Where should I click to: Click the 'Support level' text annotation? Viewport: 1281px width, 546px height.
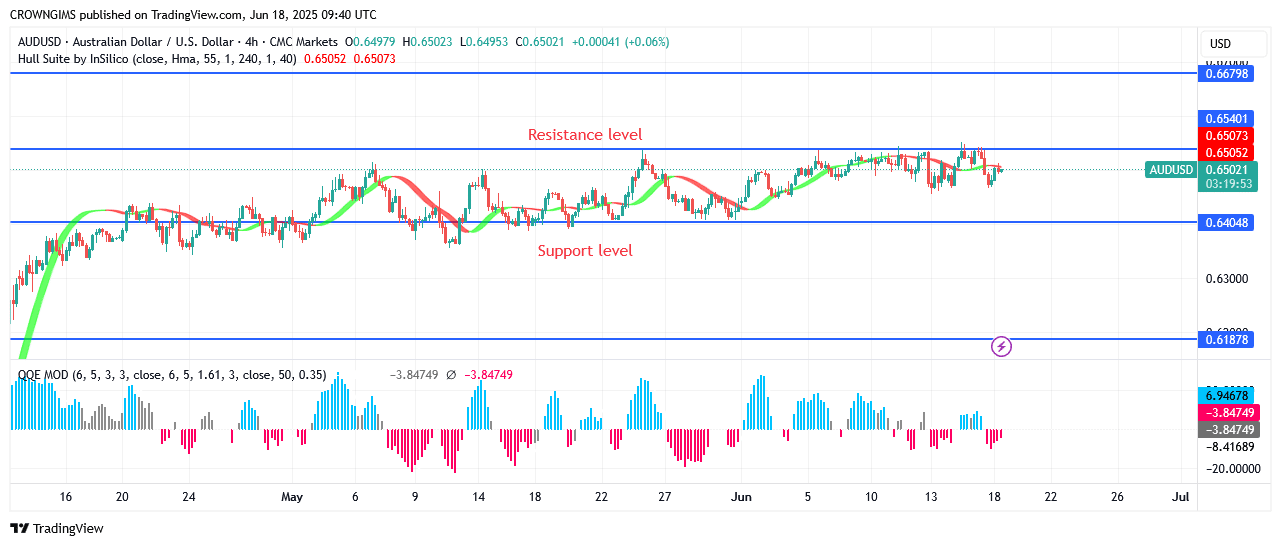click(x=585, y=250)
